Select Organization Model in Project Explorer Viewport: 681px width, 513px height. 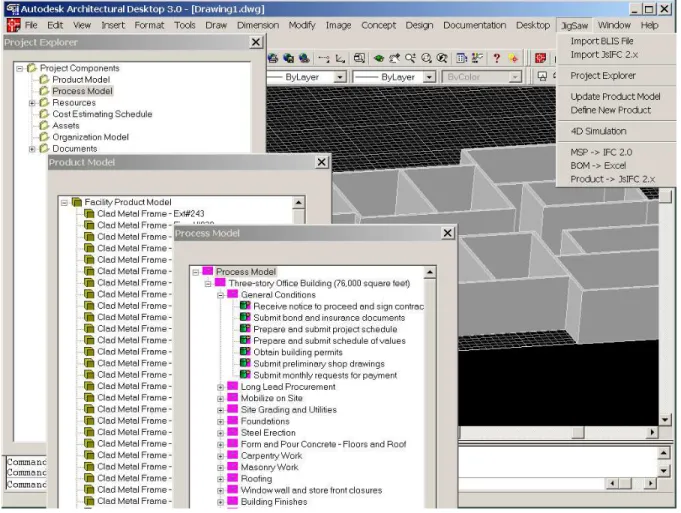[90, 137]
